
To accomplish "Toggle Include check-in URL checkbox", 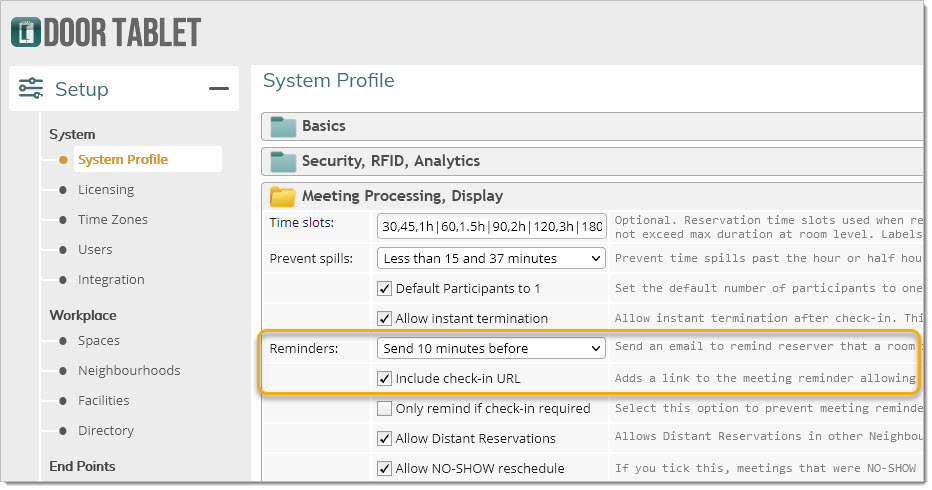I will click(385, 379).
